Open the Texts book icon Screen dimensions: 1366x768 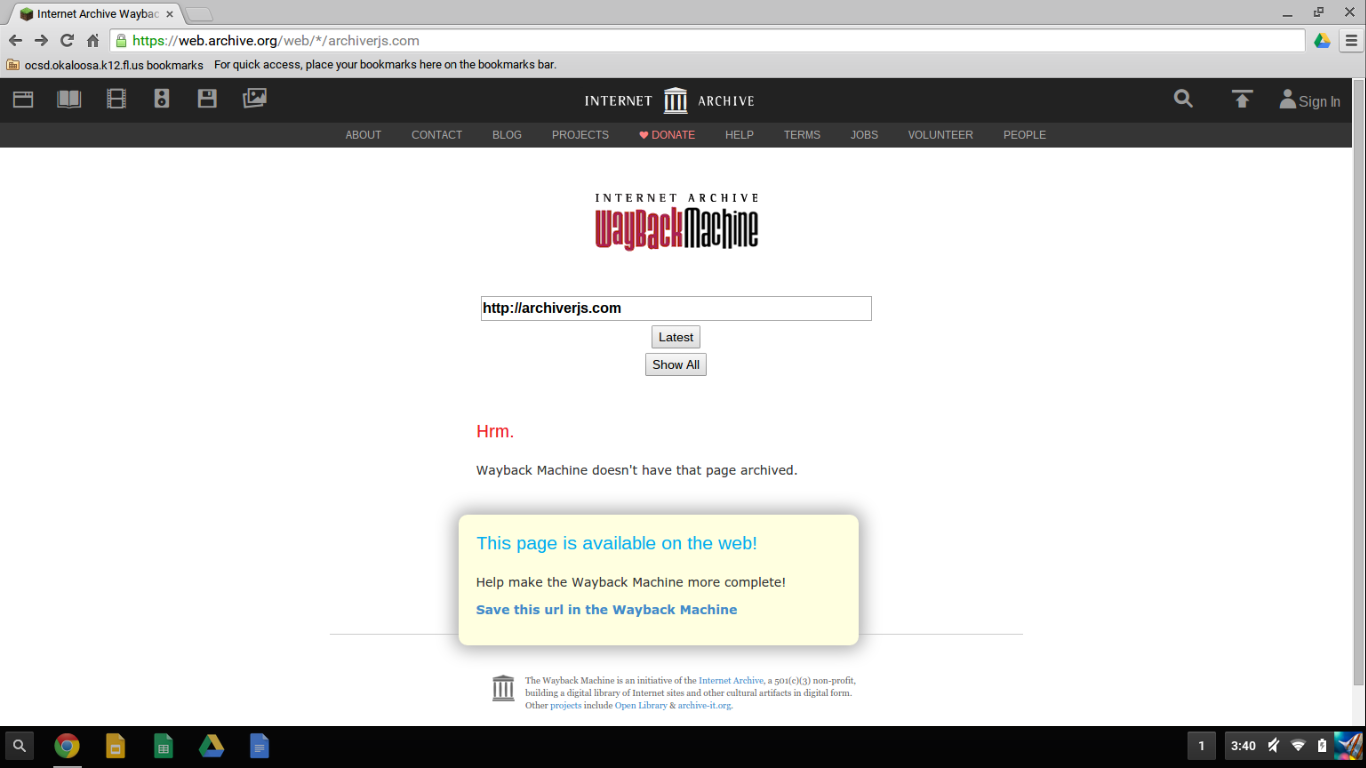[x=69, y=99]
